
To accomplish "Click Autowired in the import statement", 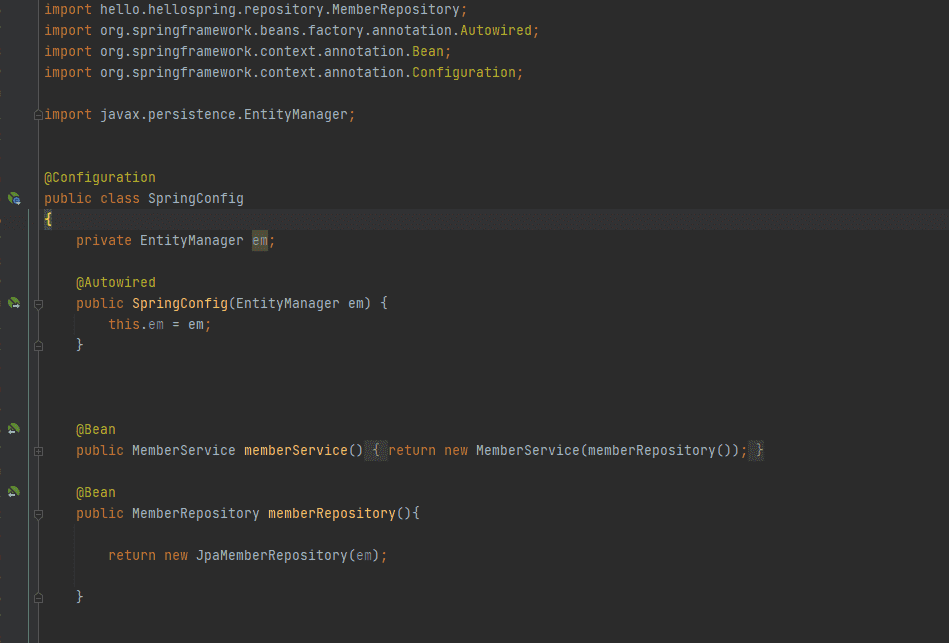I will click(496, 30).
